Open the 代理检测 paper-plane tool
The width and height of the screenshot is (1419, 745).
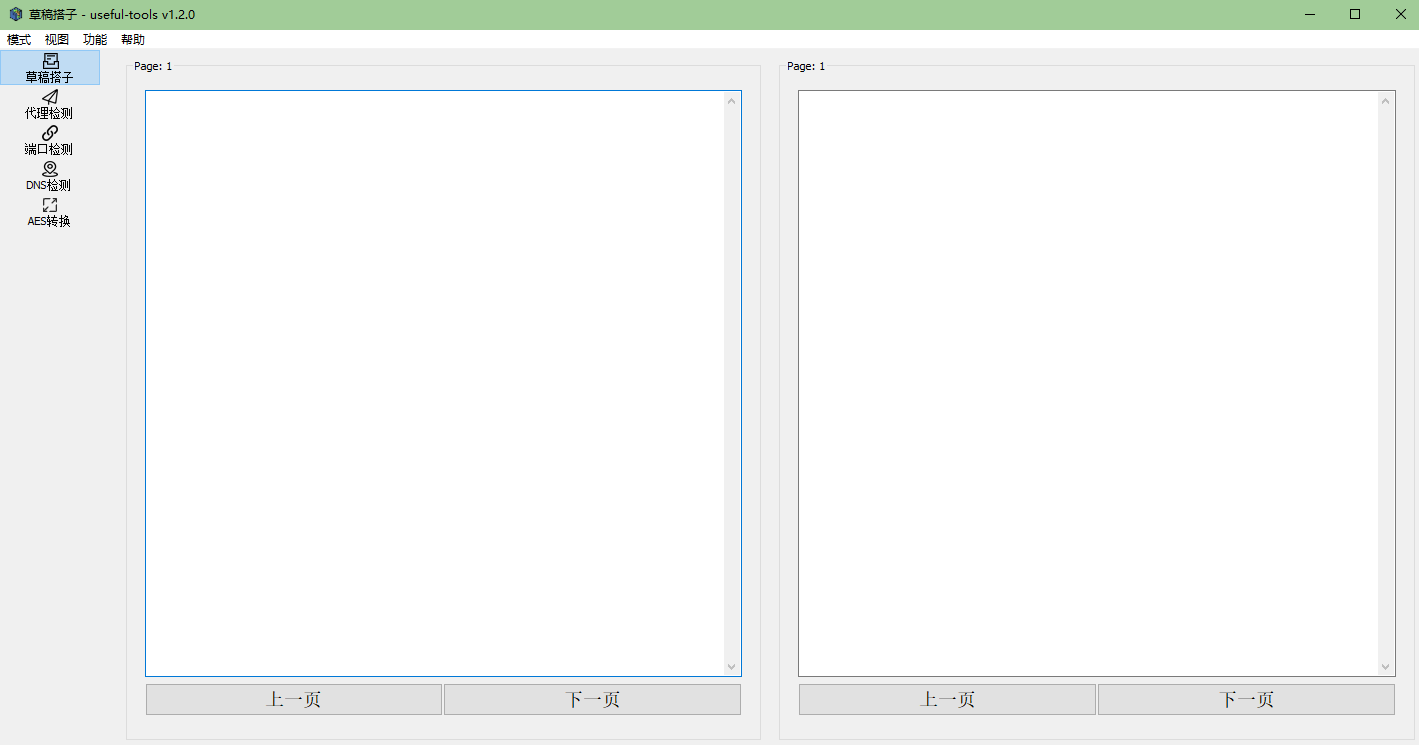point(50,104)
